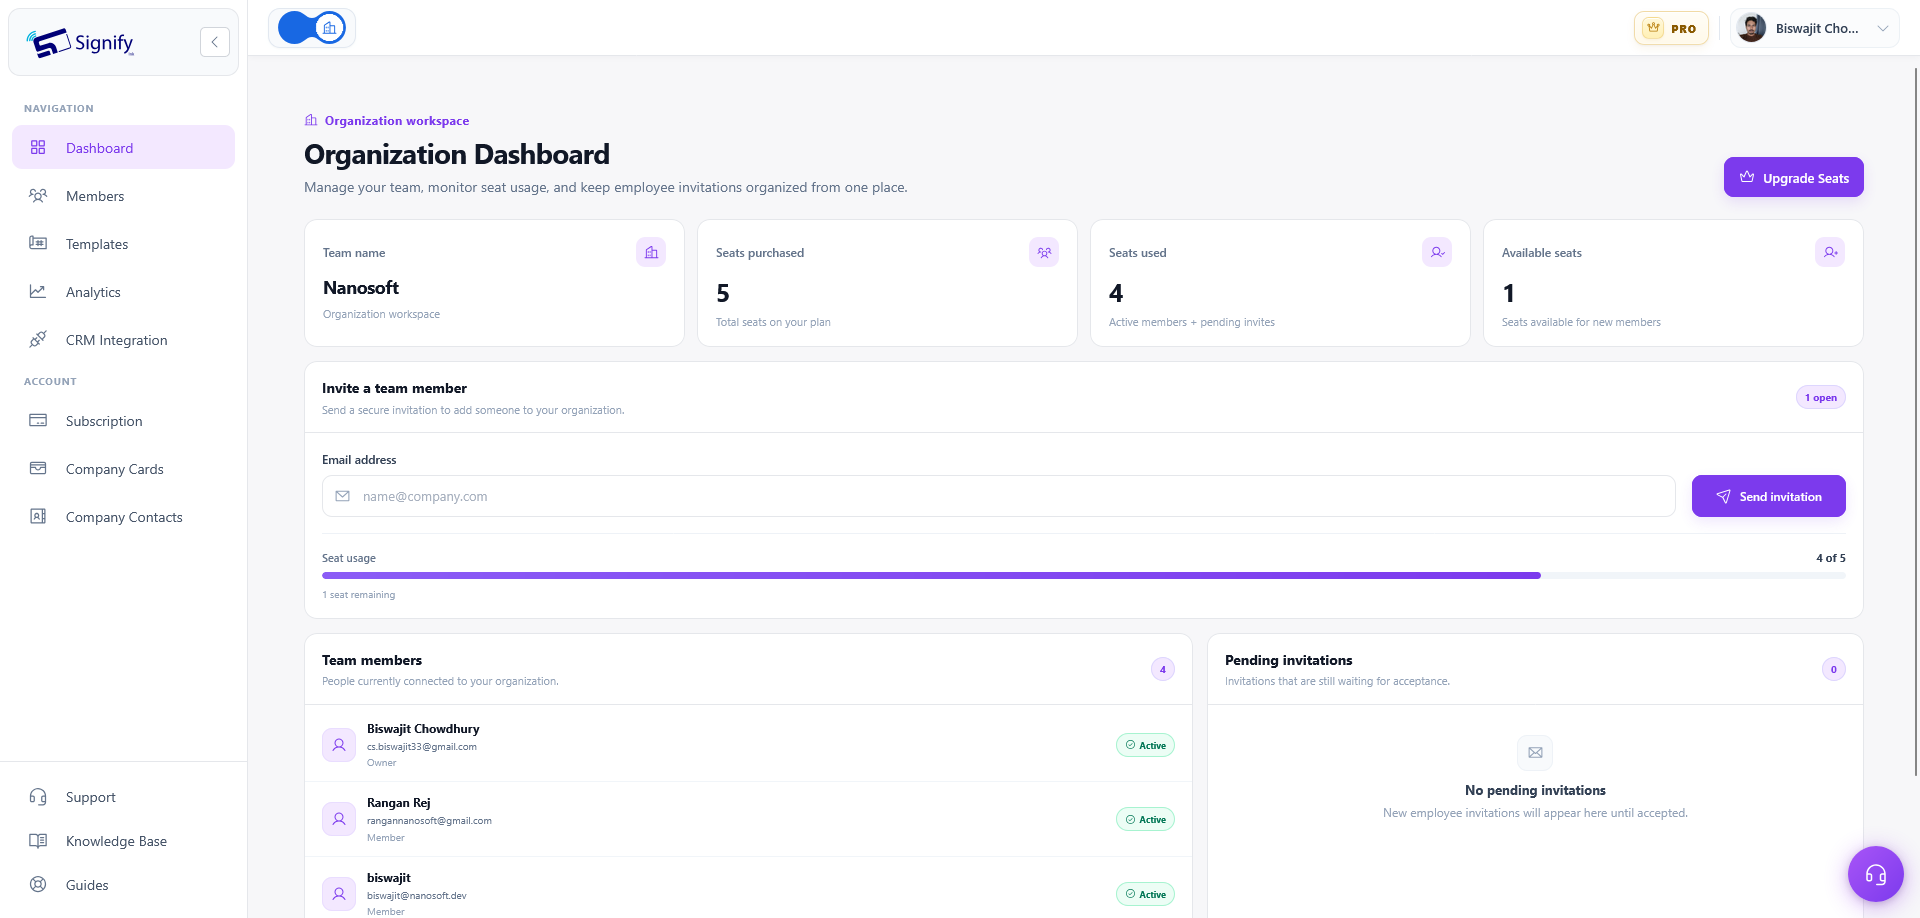Open Support from the sidebar

click(x=123, y=797)
